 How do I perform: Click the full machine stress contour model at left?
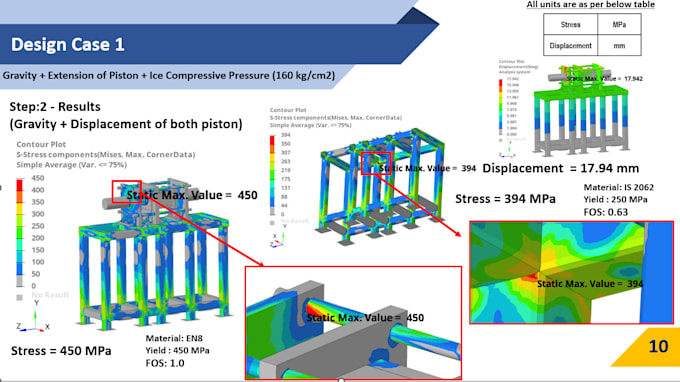coord(154,254)
